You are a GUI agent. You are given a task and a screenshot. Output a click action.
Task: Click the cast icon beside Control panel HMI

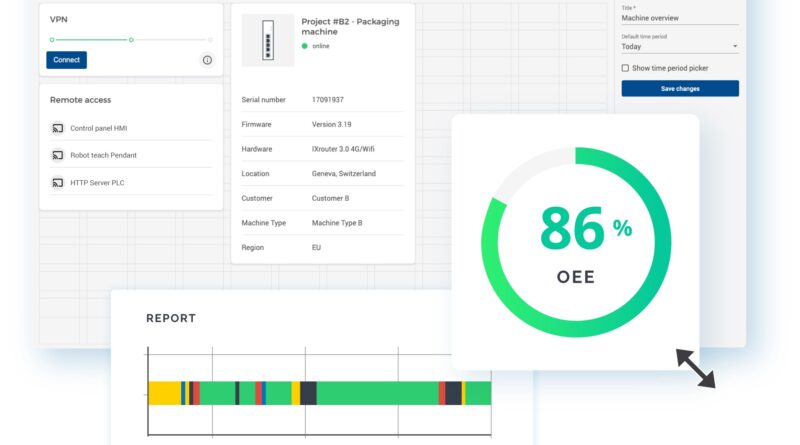click(58, 128)
